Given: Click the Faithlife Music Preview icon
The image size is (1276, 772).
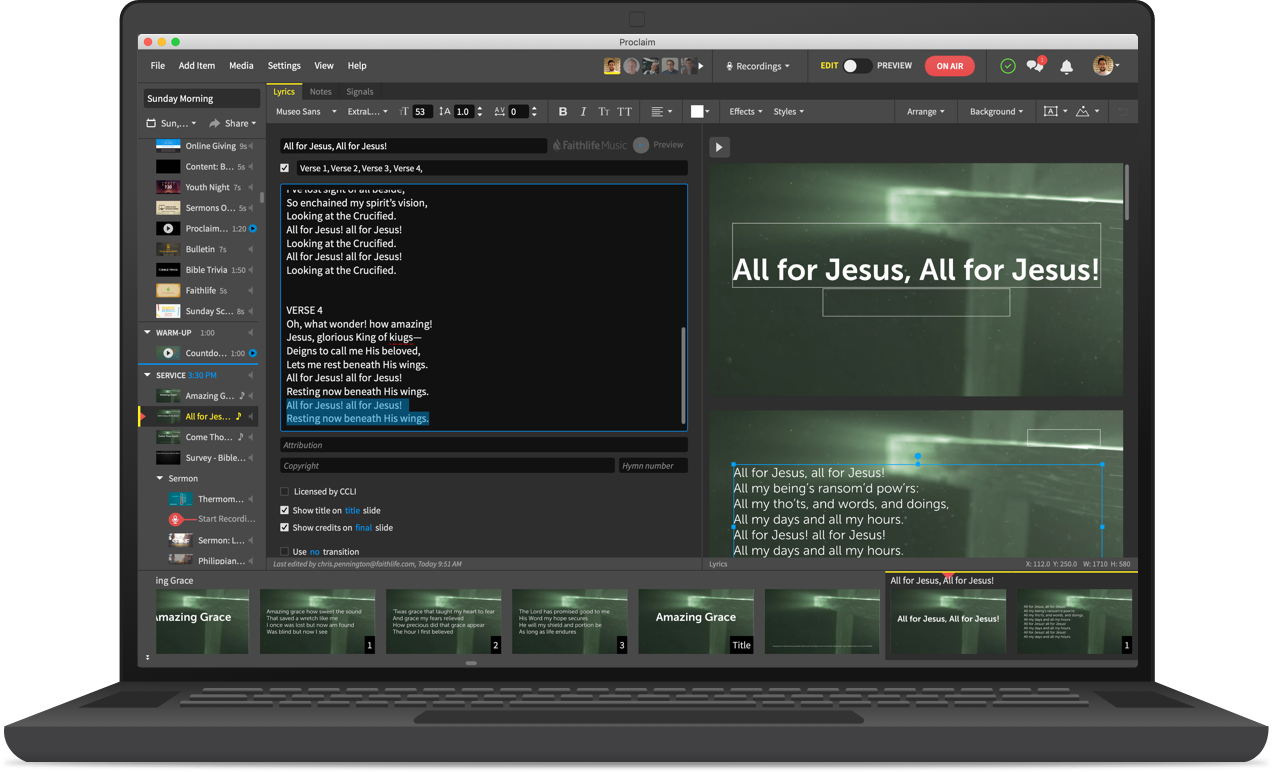Looking at the screenshot, I should tap(641, 145).
